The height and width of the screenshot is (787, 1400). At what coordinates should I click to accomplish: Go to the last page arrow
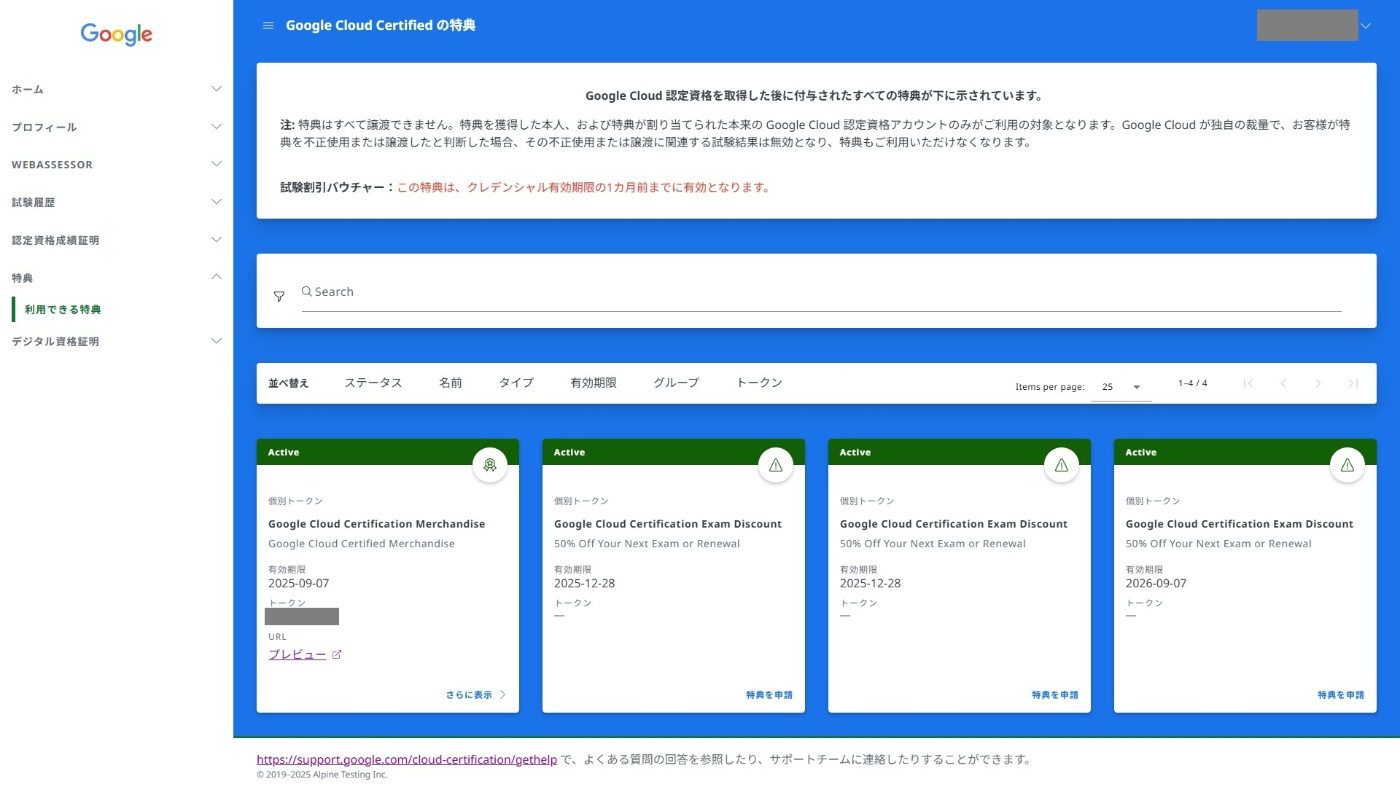1353,383
